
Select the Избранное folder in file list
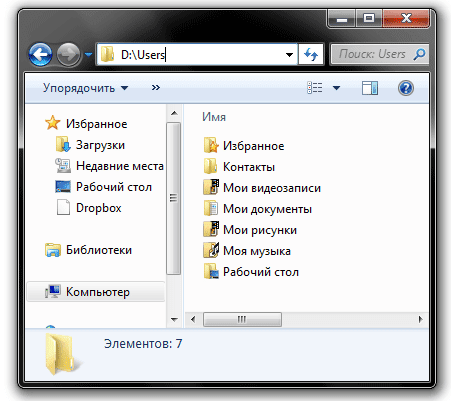[x=244, y=146]
